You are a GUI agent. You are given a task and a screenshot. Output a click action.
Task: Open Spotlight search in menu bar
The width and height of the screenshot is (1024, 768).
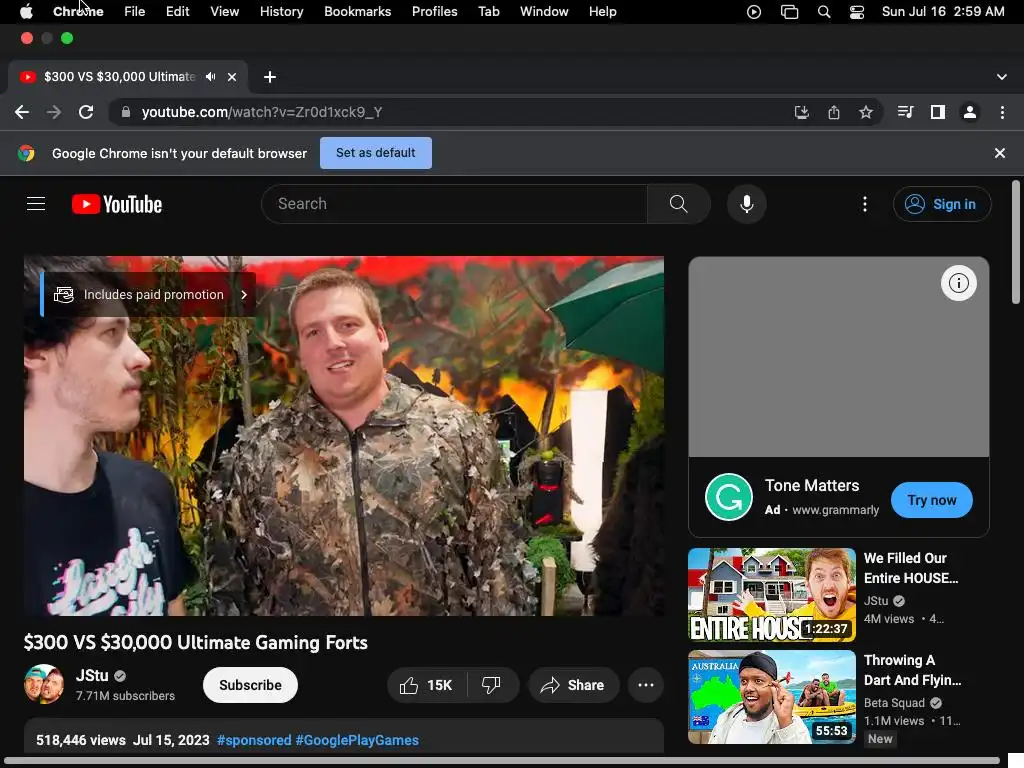pyautogui.click(x=824, y=12)
